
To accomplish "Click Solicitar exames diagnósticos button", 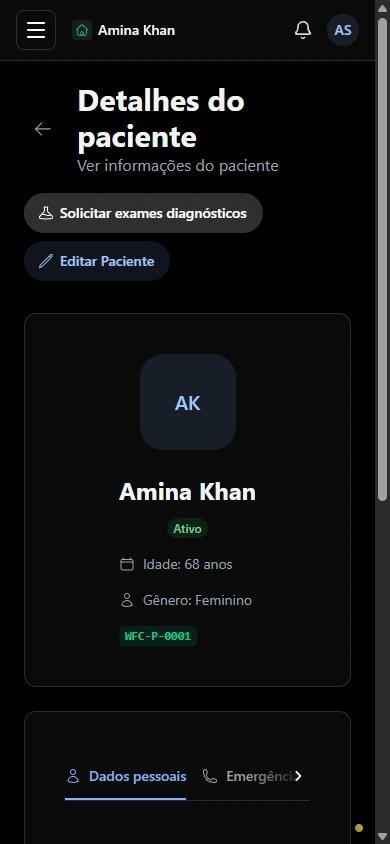I will click(144, 213).
